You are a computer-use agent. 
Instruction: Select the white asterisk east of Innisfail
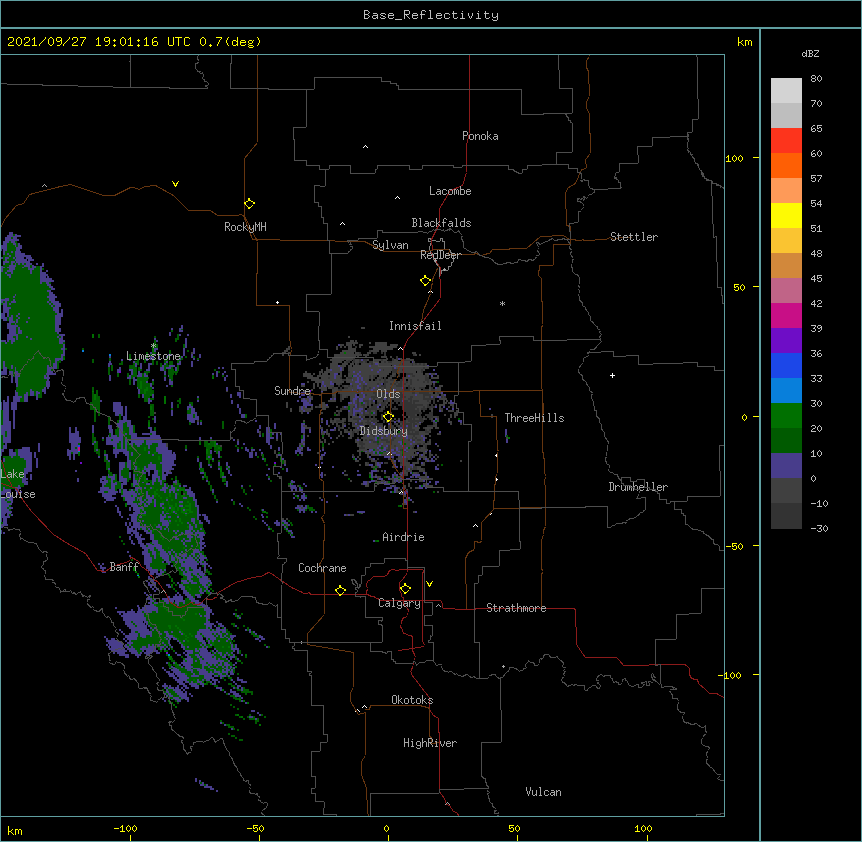pos(502,303)
